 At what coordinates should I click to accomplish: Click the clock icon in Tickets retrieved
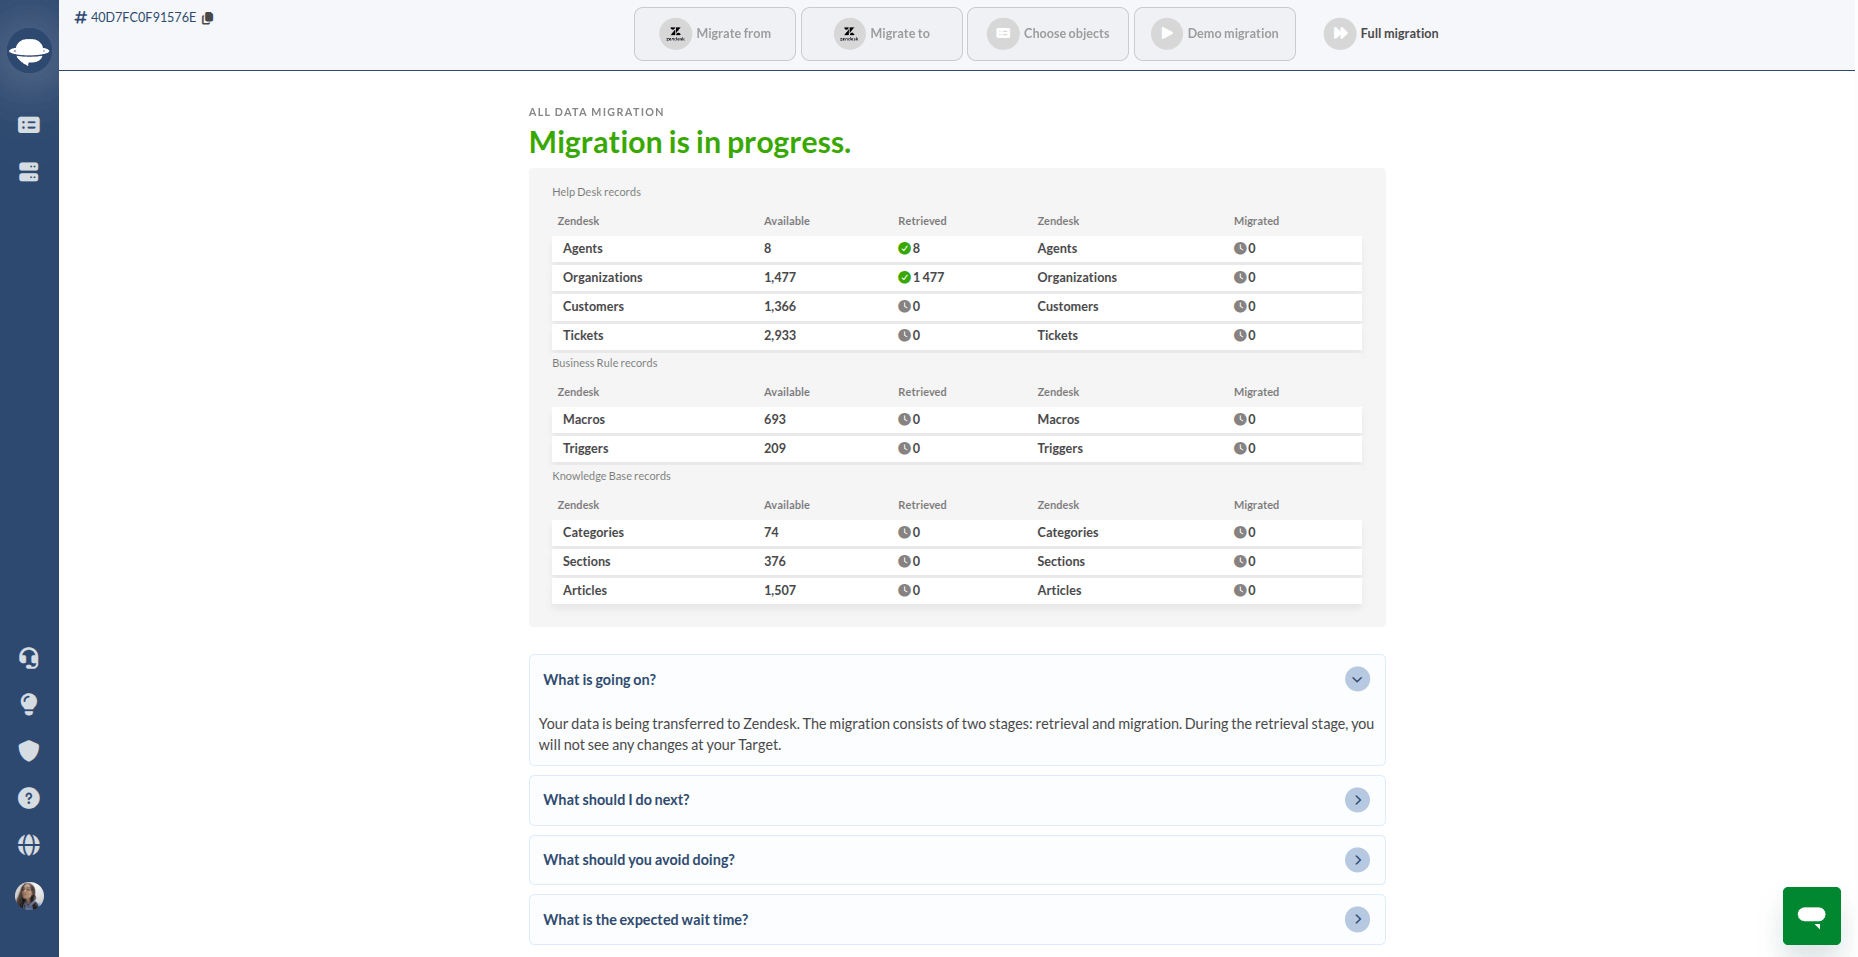pos(904,335)
